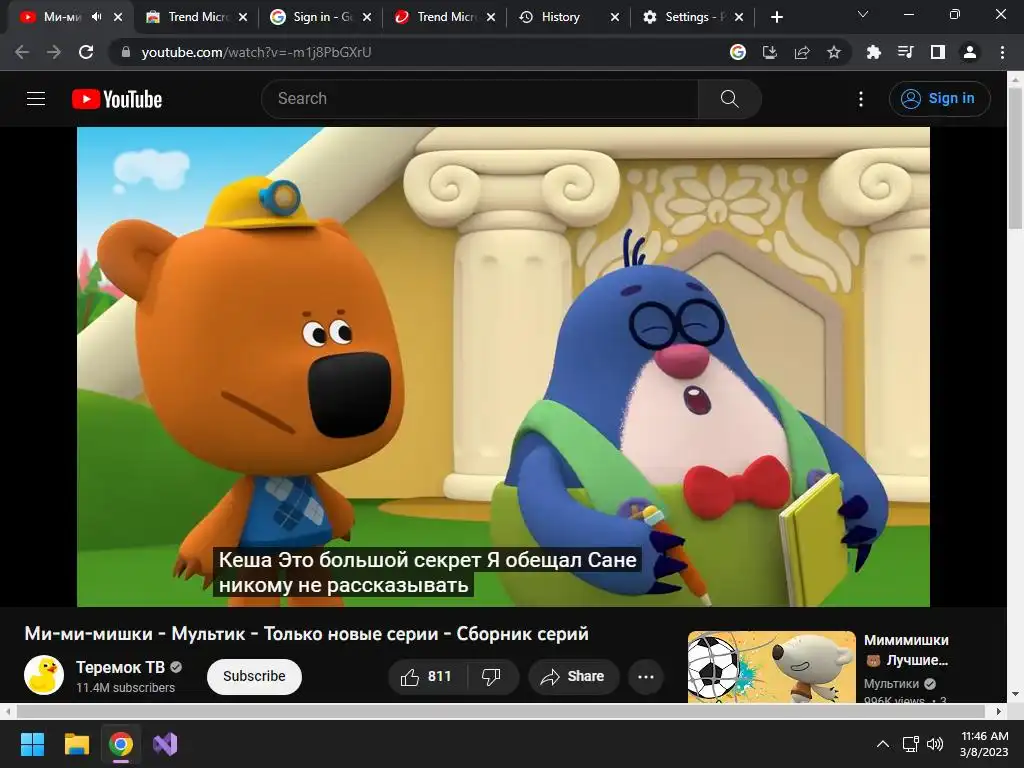Open YouTube settings three-dot menu
The image size is (1024, 768).
tap(861, 99)
